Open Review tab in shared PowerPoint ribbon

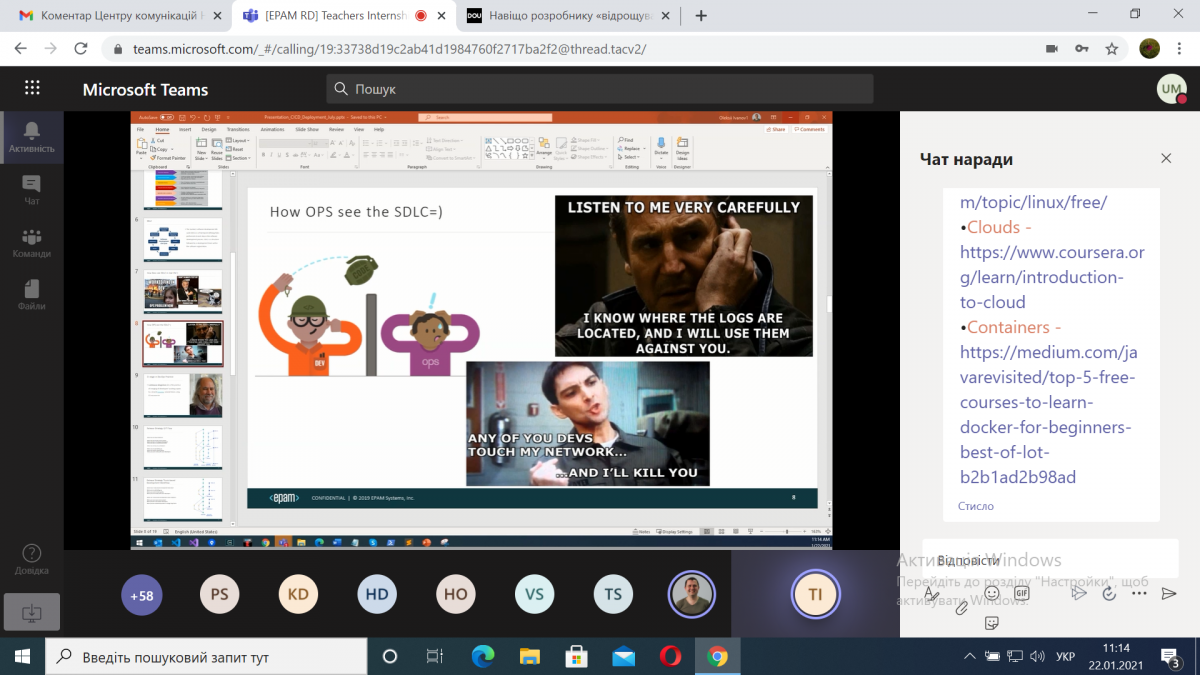(x=336, y=129)
